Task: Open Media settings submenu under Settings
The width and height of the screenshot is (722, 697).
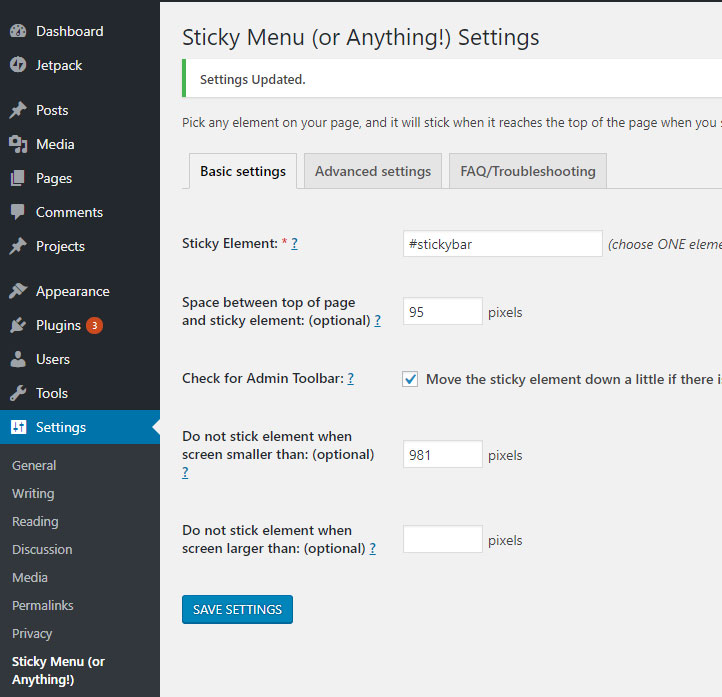Action: tap(30, 577)
